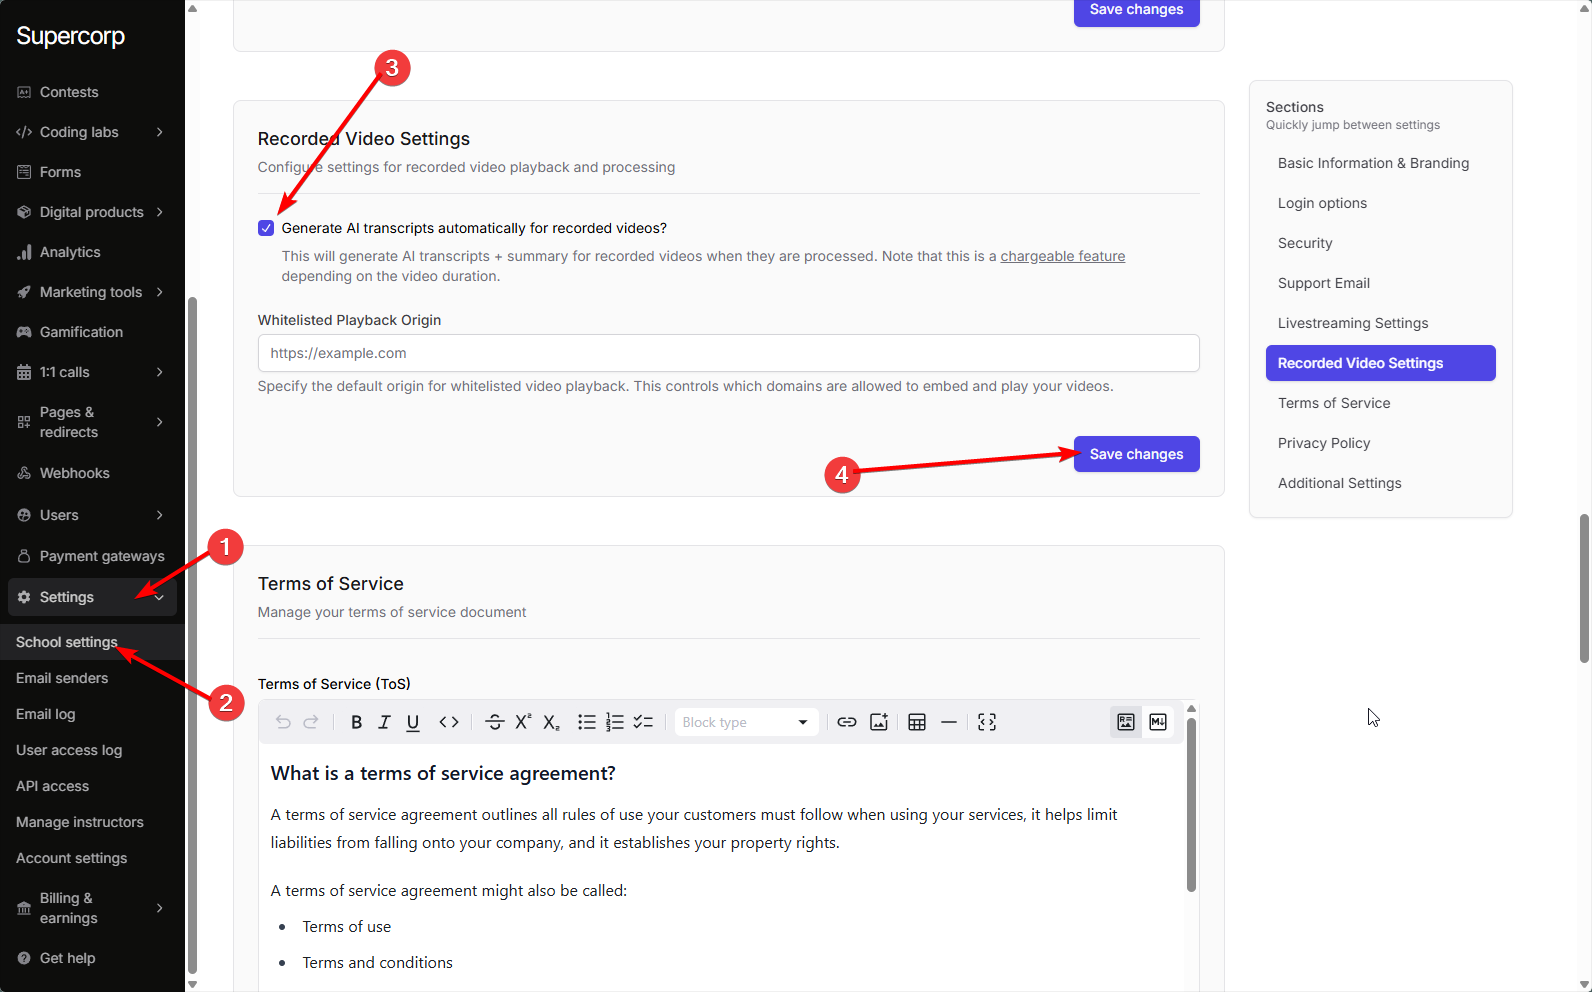Insert a table in the editor

pos(917,722)
